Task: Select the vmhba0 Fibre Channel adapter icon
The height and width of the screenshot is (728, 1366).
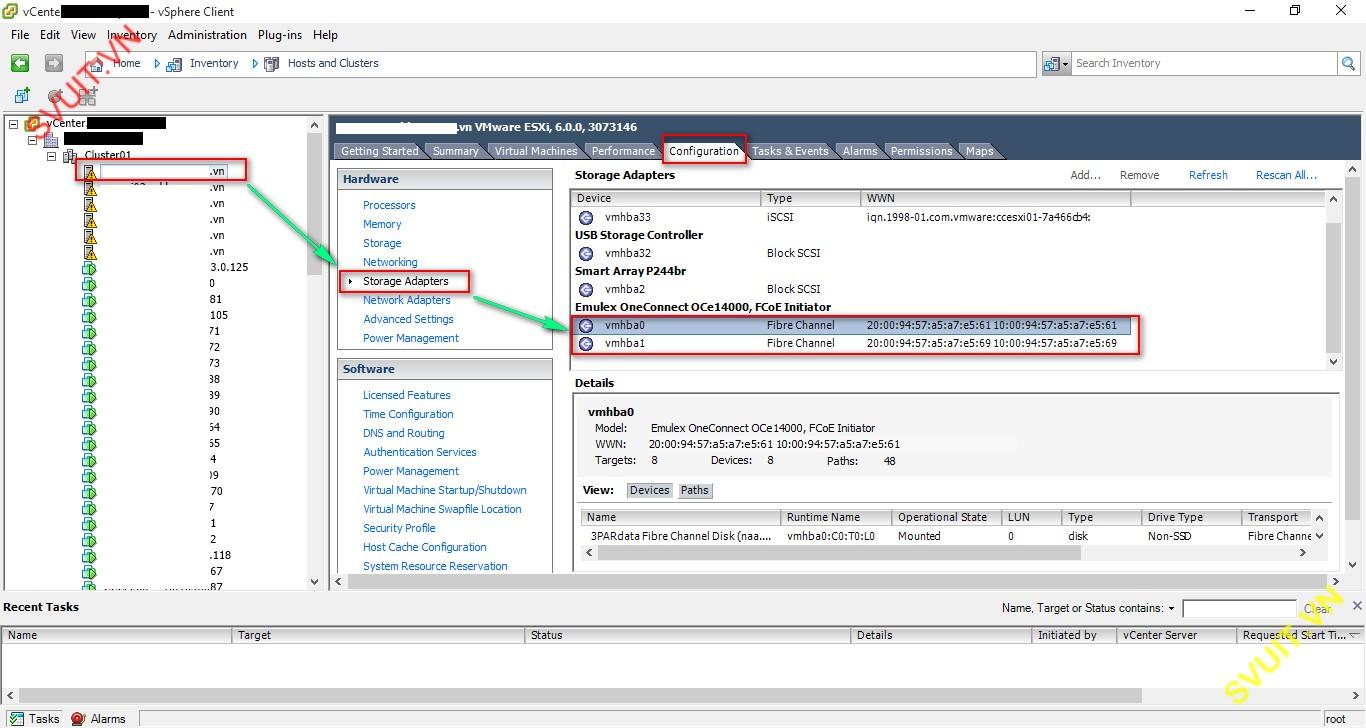Action: pos(586,325)
